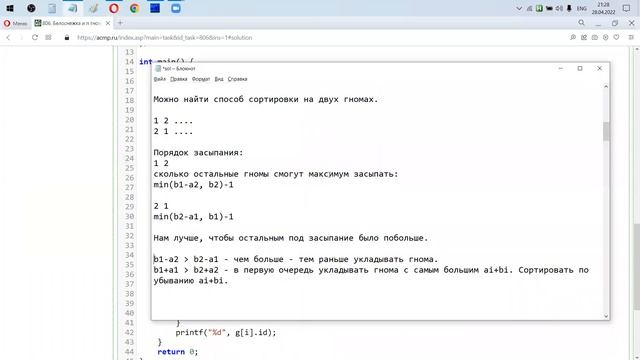Viewport: 640px width, 360px height.
Task: Click the line 'Нам лучше, чтобы остальным'
Action: [x=291, y=238]
